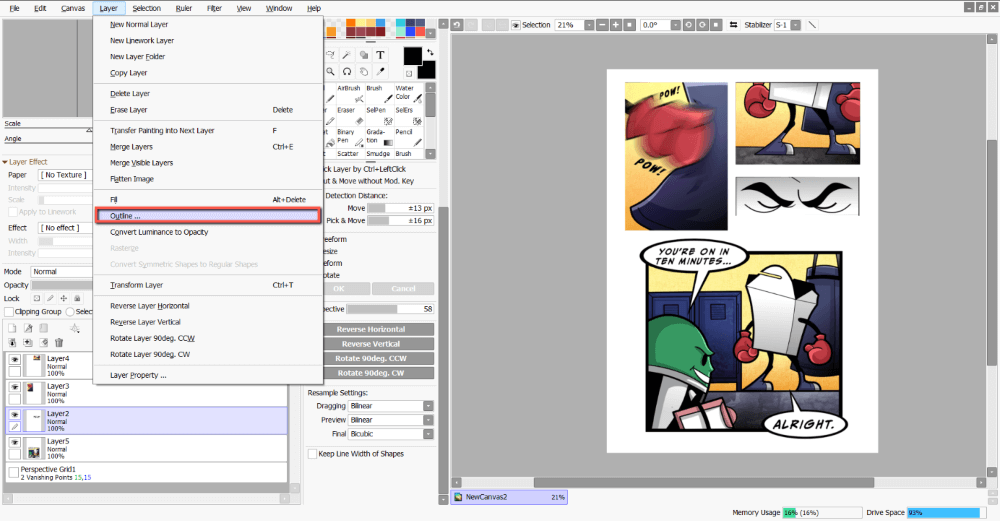Open the Paper texture dropdown
Screen dimensions: 1000x521
[x=64, y=175]
